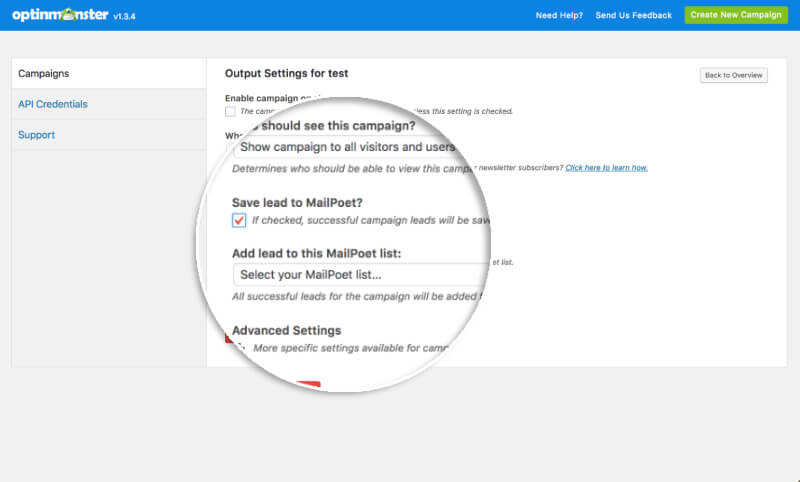Click the v1.3.4 version text
Screen dimensions: 800x482
[124, 17]
